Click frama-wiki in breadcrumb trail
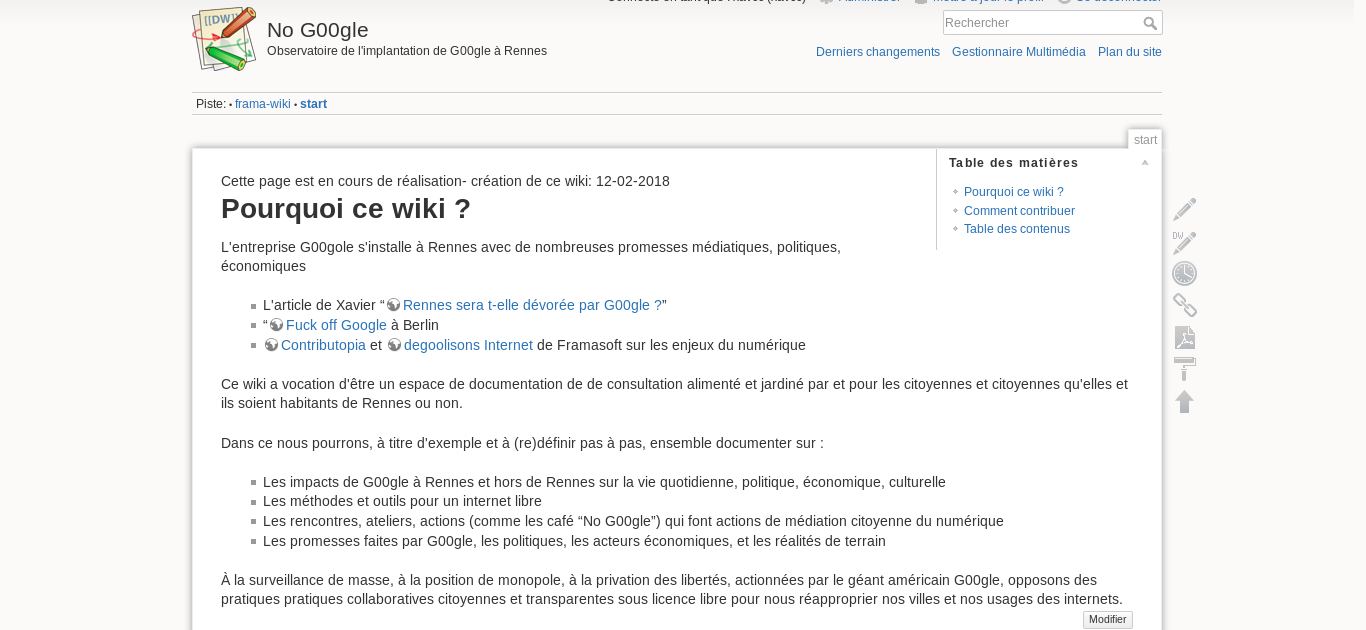Image resolution: width=1366 pixels, height=630 pixels. tap(262, 104)
